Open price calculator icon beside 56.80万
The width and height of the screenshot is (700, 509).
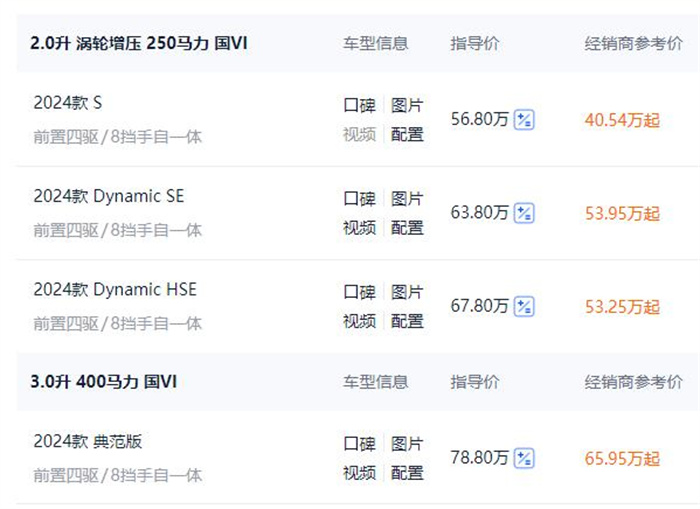tap(524, 120)
